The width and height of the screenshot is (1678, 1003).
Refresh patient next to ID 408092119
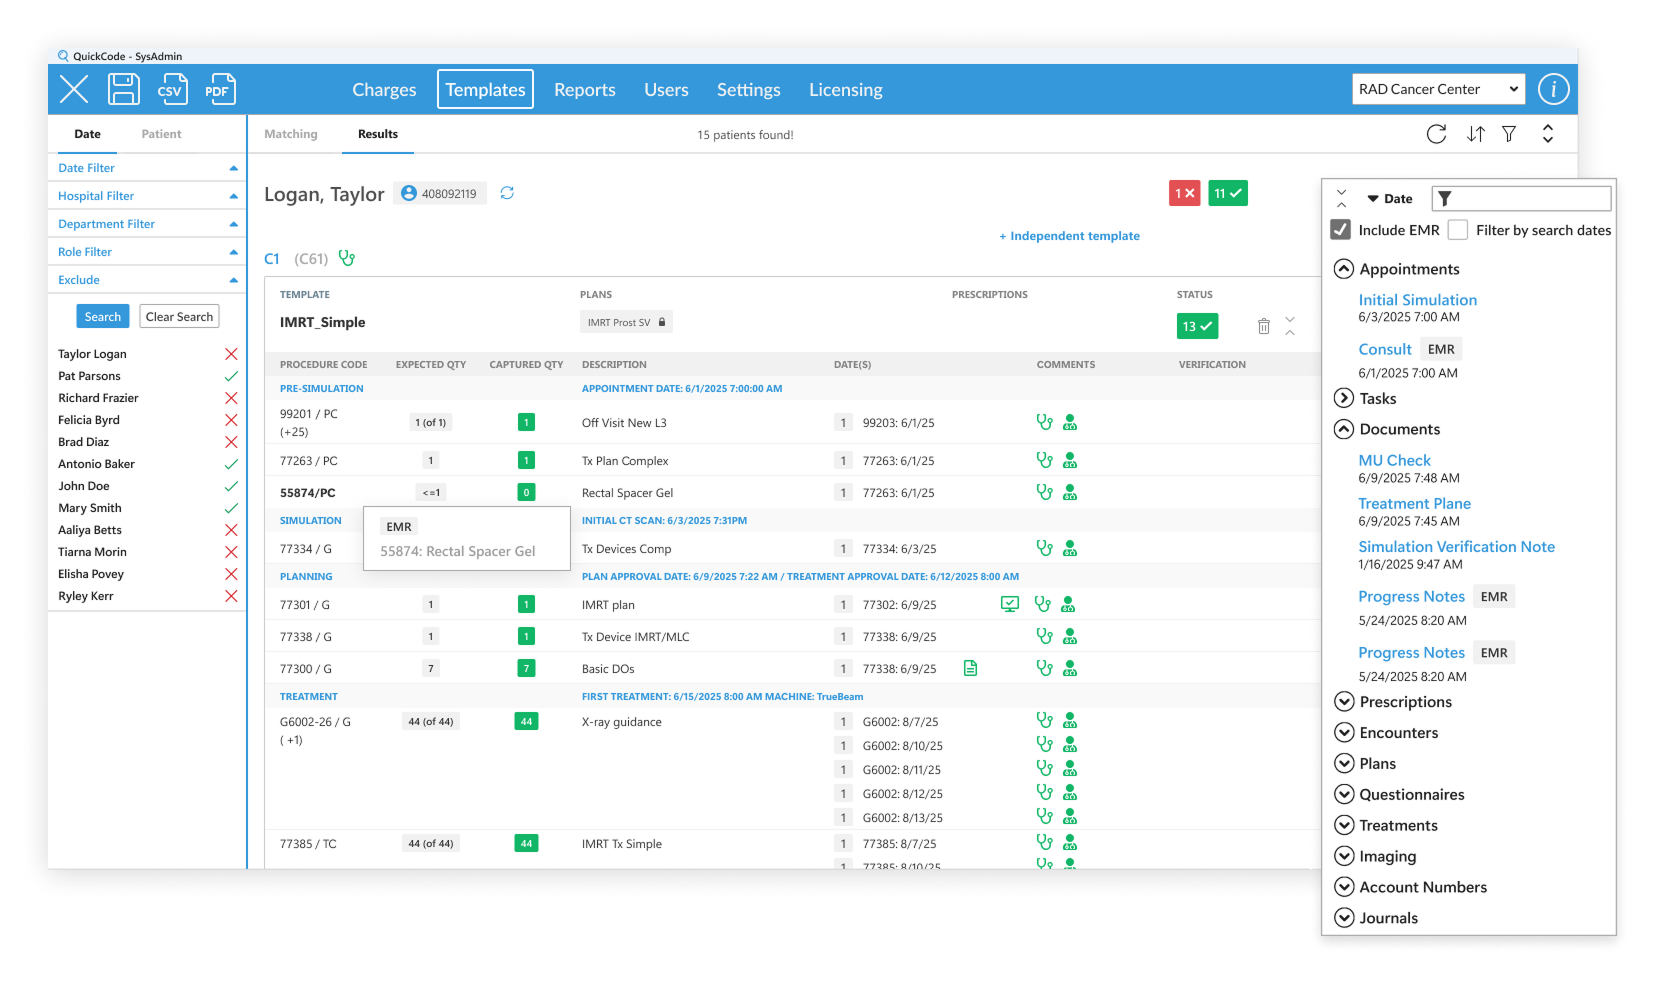pyautogui.click(x=507, y=193)
